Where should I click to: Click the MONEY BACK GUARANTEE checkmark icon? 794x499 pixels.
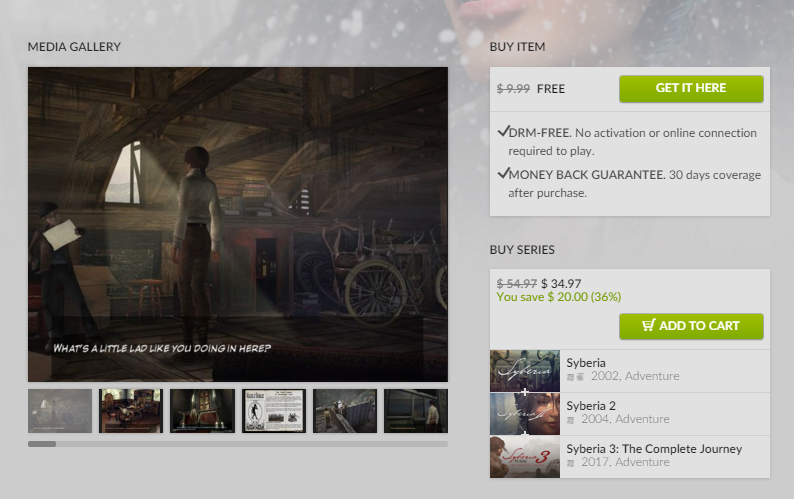click(503, 174)
